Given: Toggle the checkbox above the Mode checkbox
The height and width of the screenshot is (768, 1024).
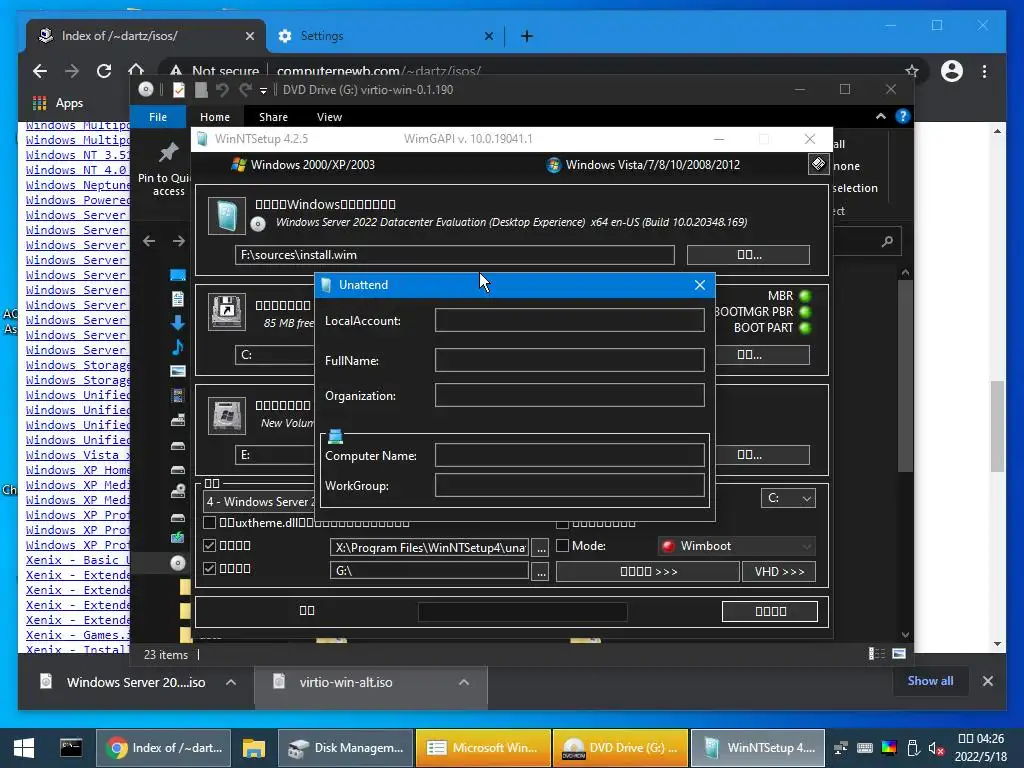Looking at the screenshot, I should (x=562, y=524).
